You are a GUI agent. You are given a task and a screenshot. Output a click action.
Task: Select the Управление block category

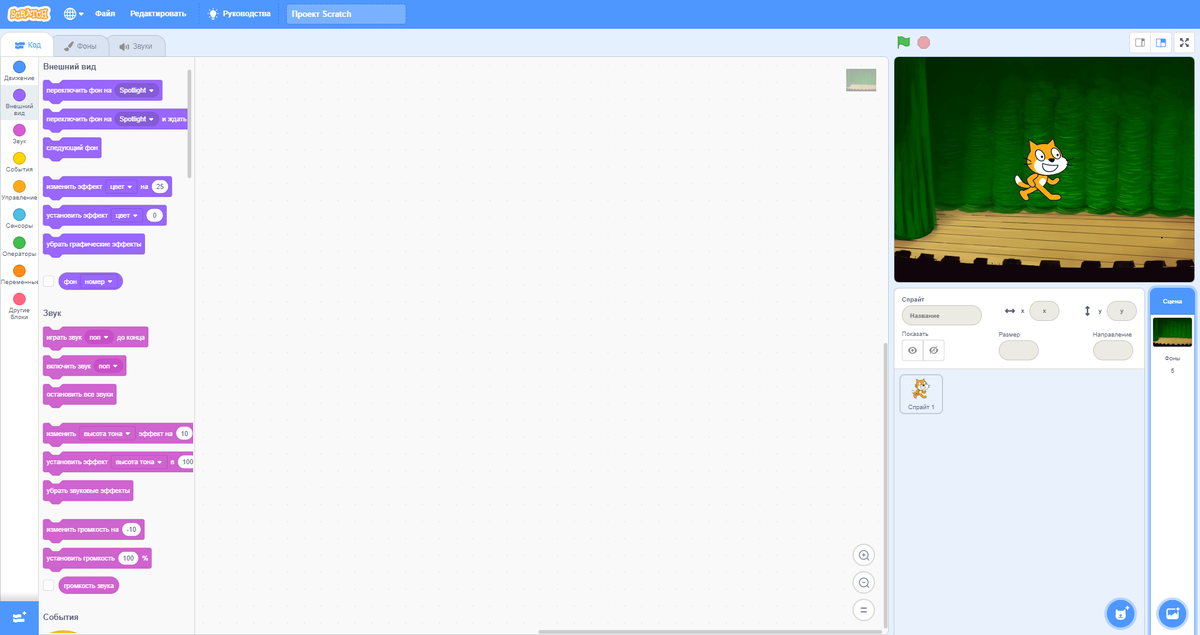[x=19, y=190]
